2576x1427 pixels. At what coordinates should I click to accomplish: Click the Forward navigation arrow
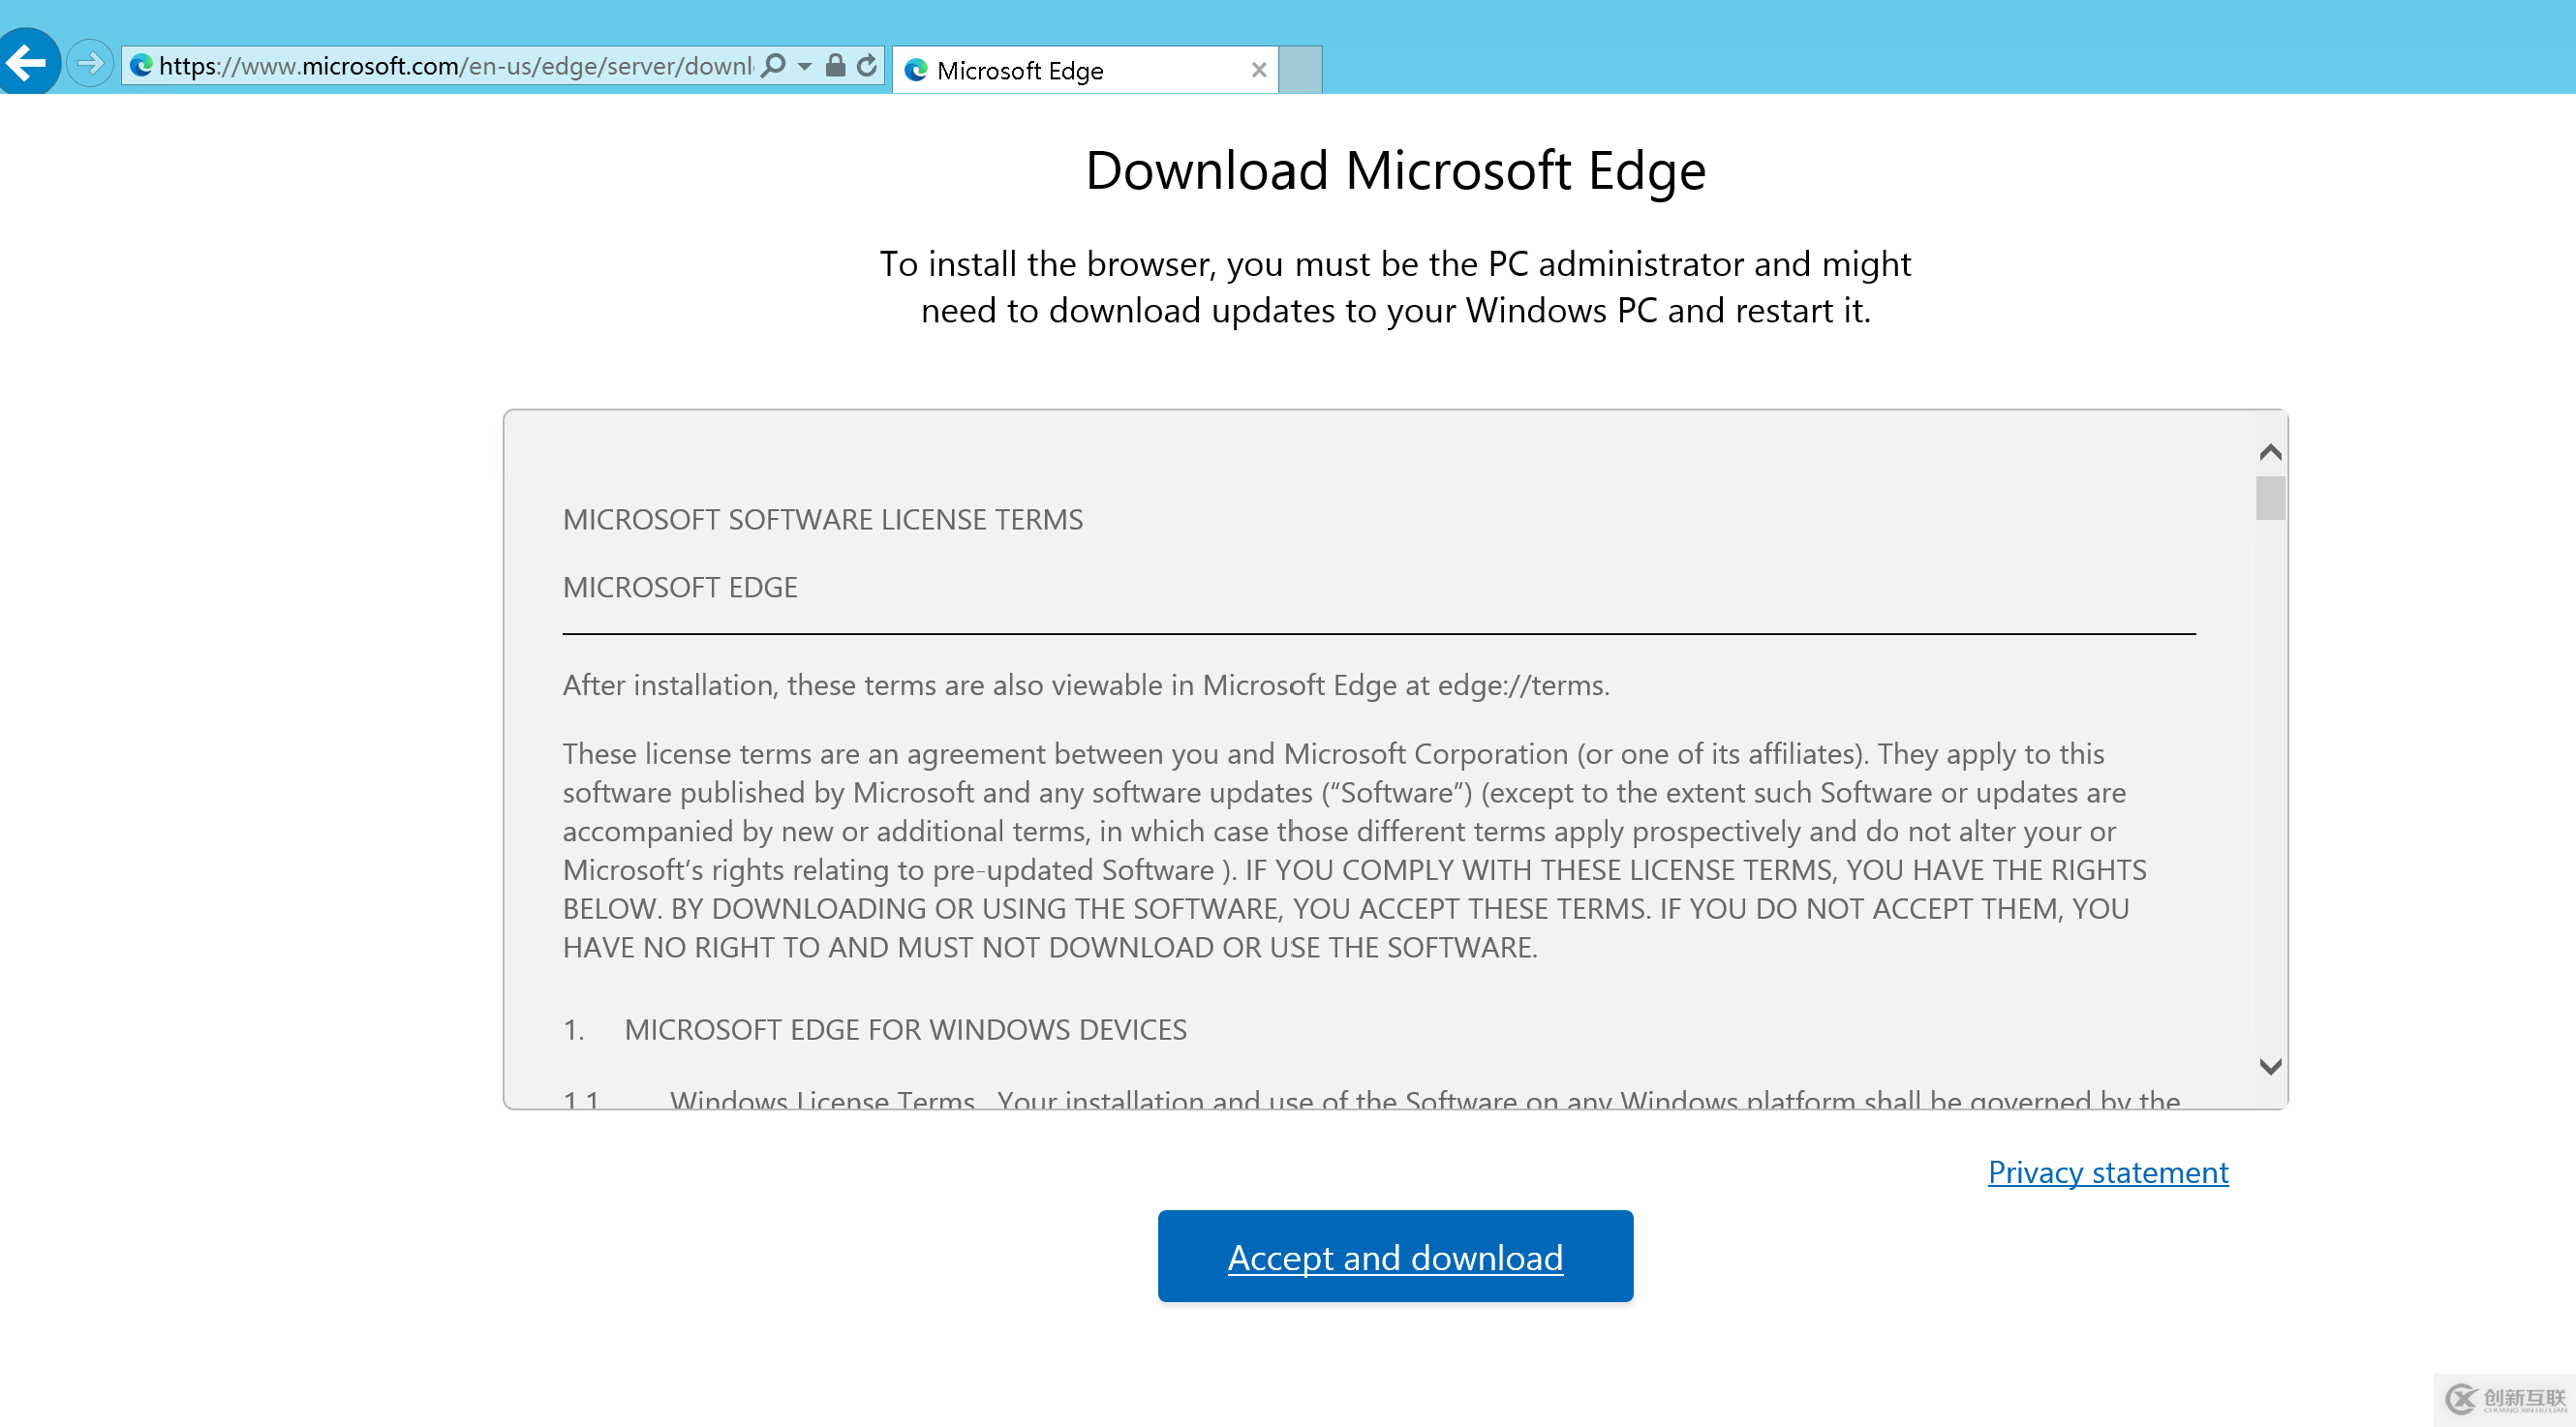pyautogui.click(x=90, y=64)
